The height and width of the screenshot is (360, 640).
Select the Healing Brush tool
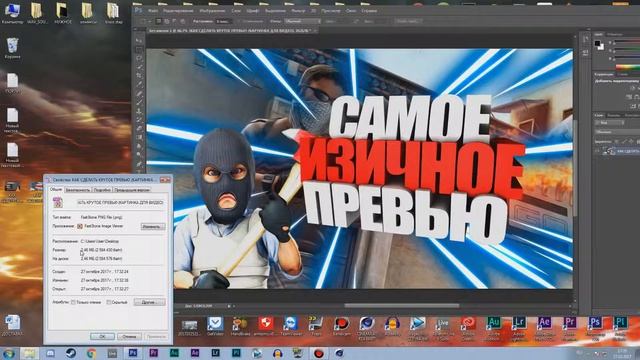click(139, 93)
